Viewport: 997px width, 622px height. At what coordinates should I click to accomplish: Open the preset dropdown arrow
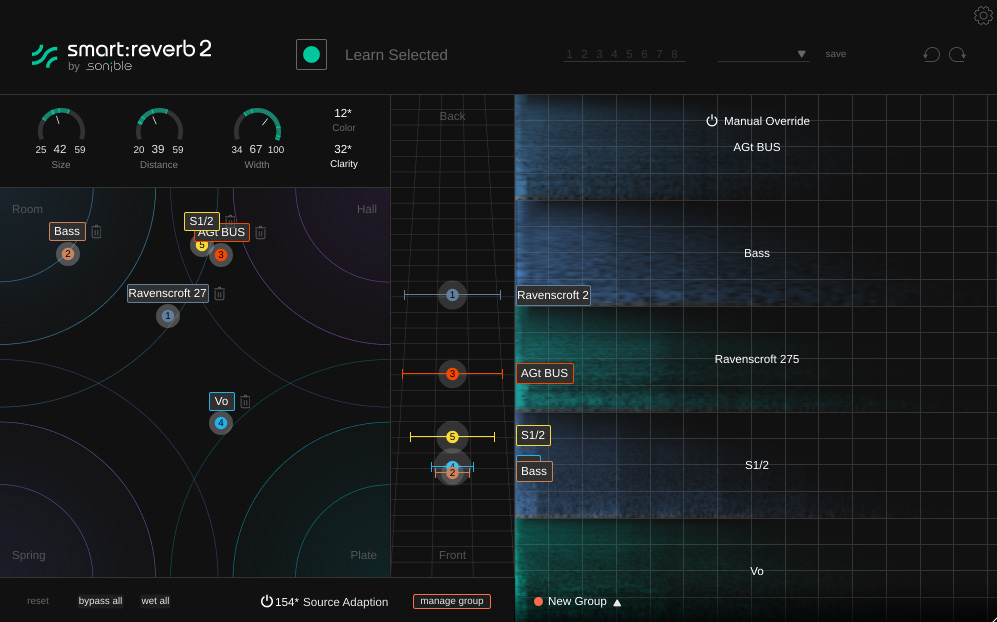tap(802, 54)
